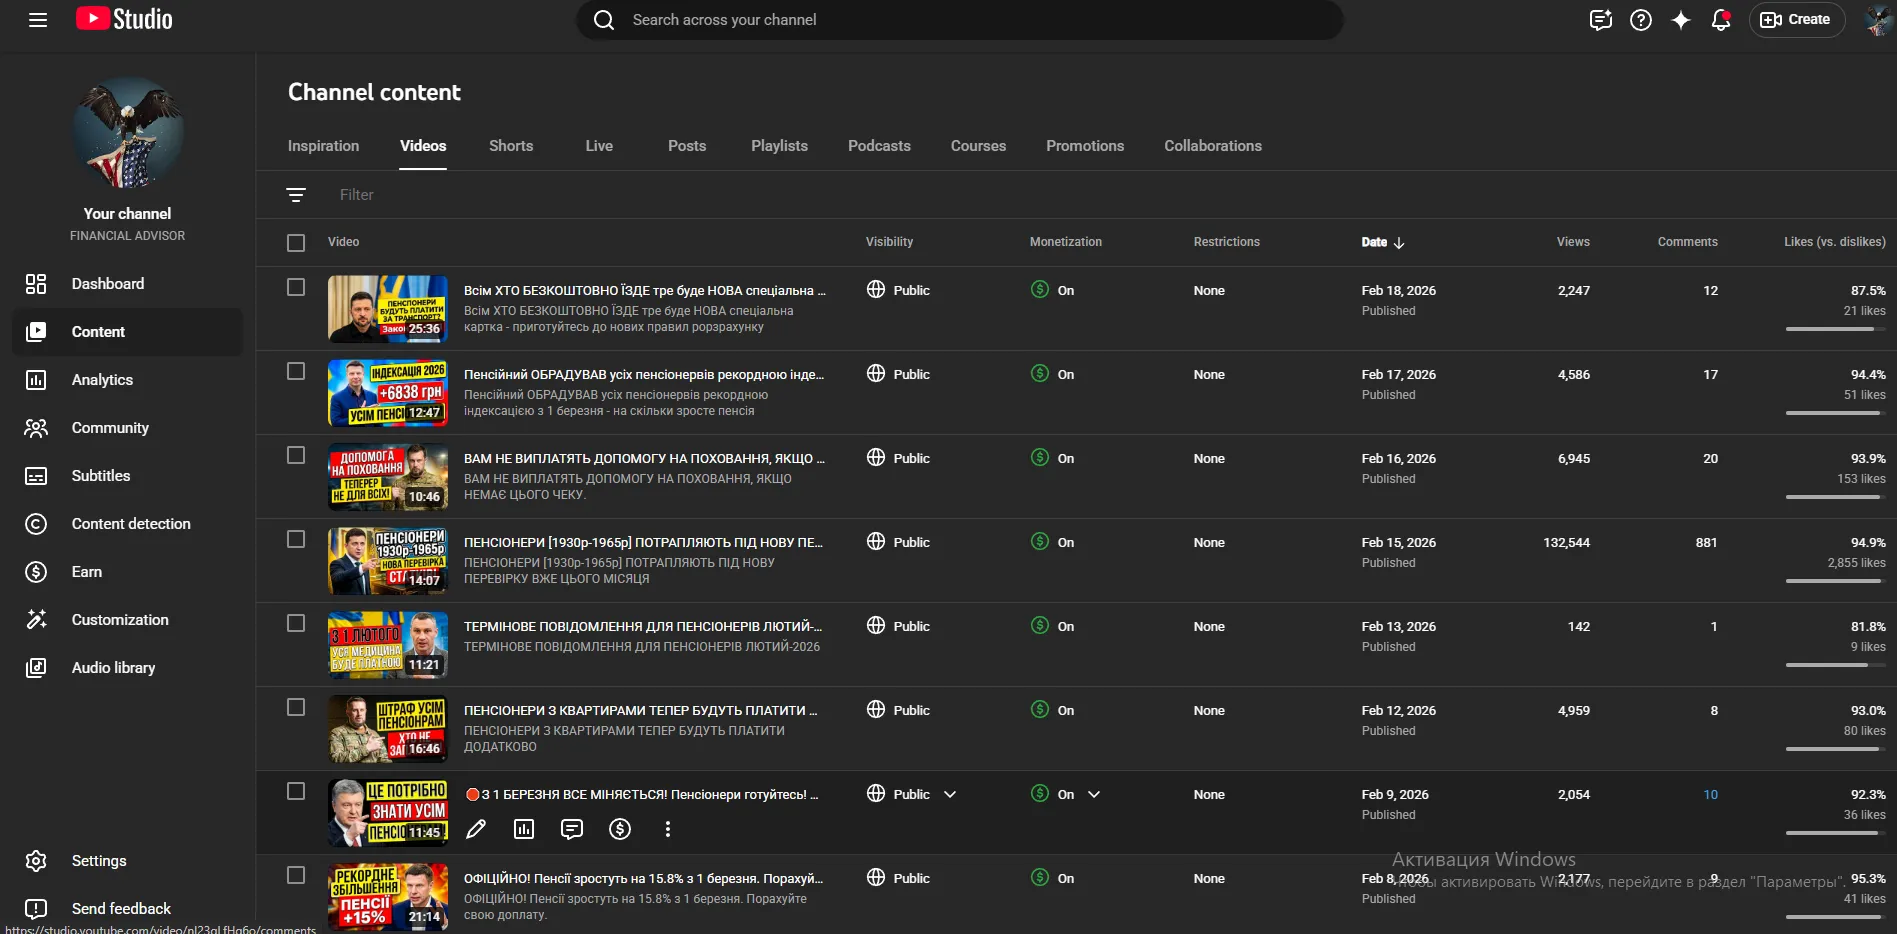The image size is (1897, 934).
Task: Check the Feb 16, 2026 video checkbox
Action: [x=296, y=456]
